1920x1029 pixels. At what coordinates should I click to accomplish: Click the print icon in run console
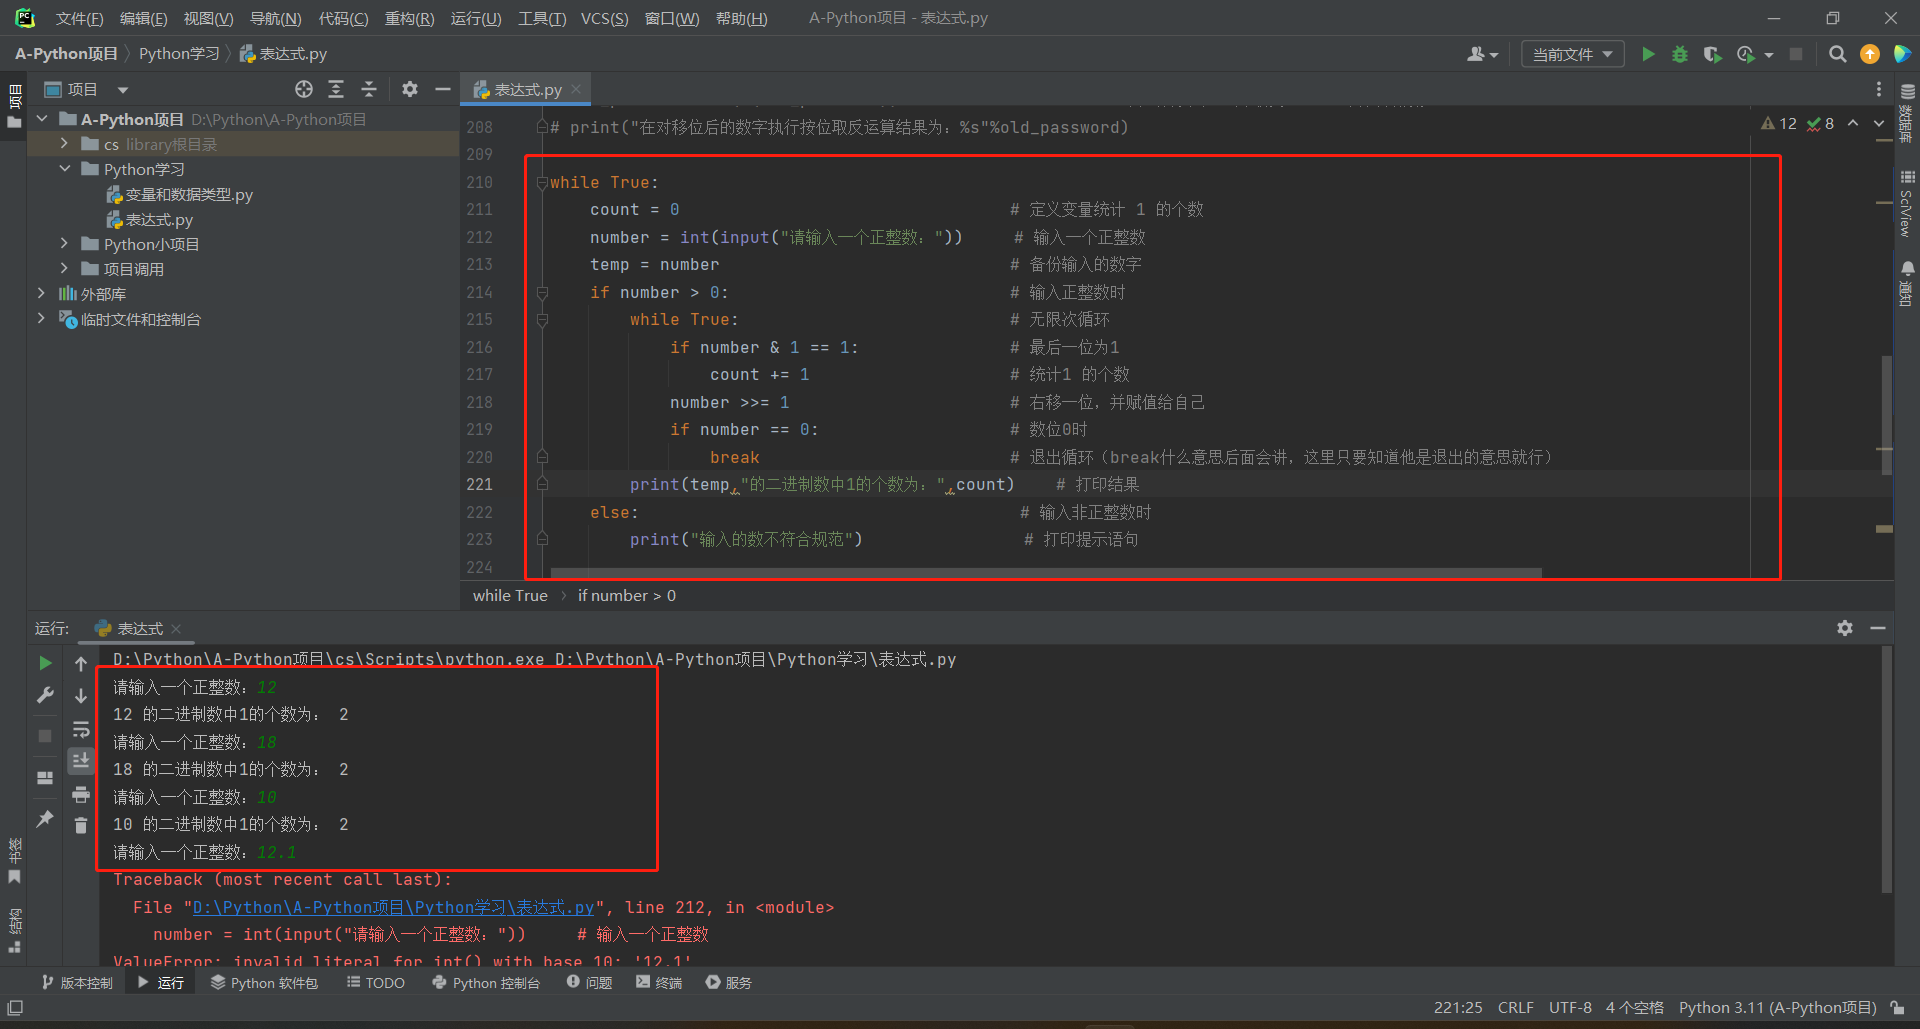[x=81, y=795]
